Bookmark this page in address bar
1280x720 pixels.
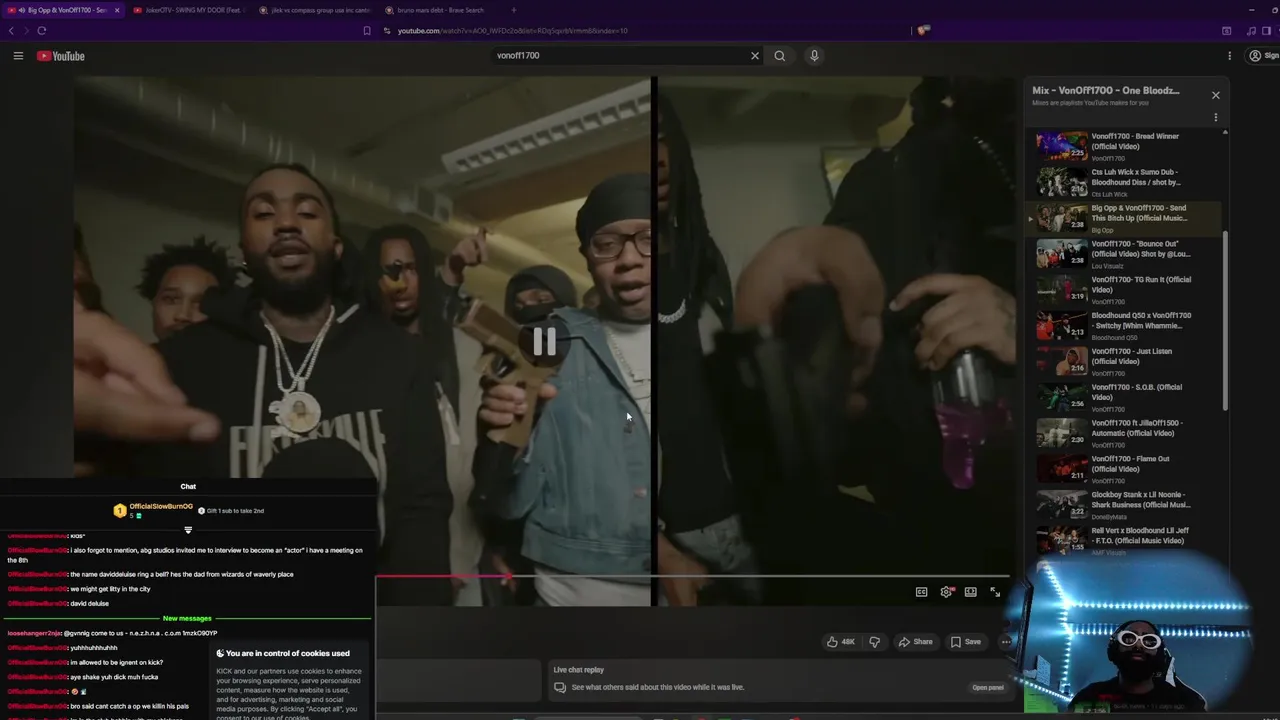coord(367,31)
